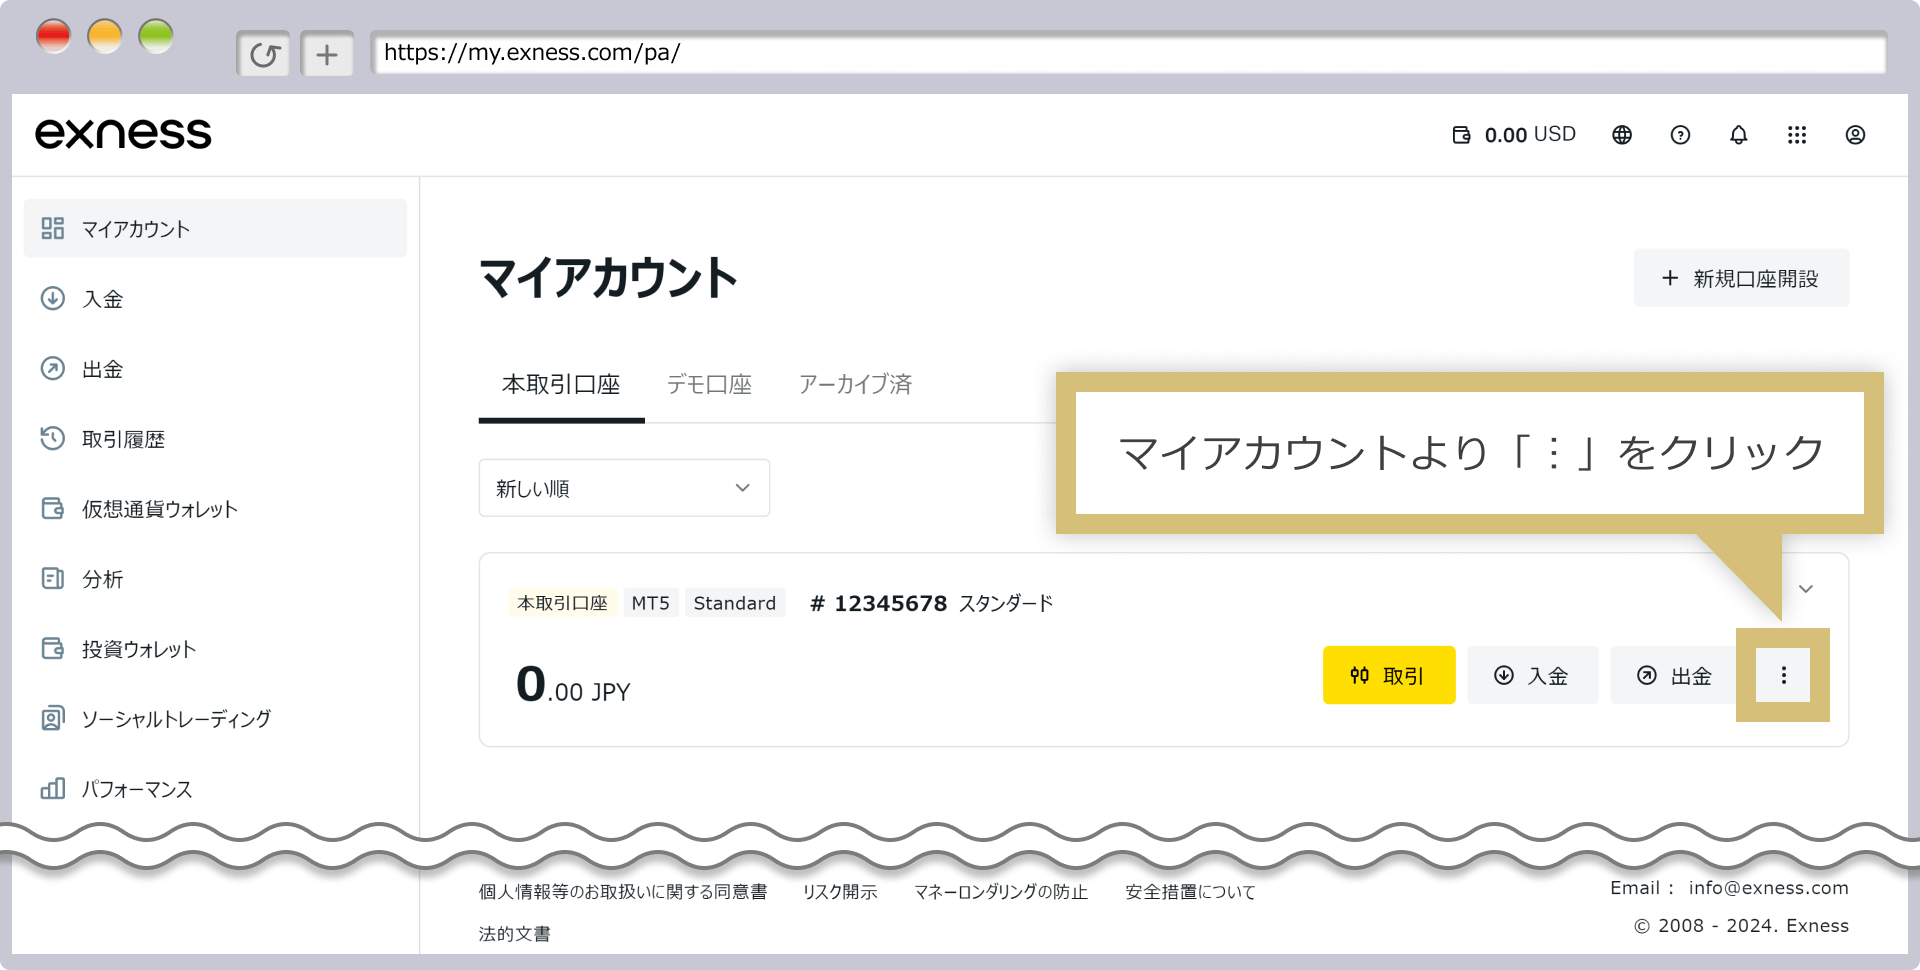1920x970 pixels.
Task: Open the wallet balance 0.00 USD
Action: point(1514,135)
